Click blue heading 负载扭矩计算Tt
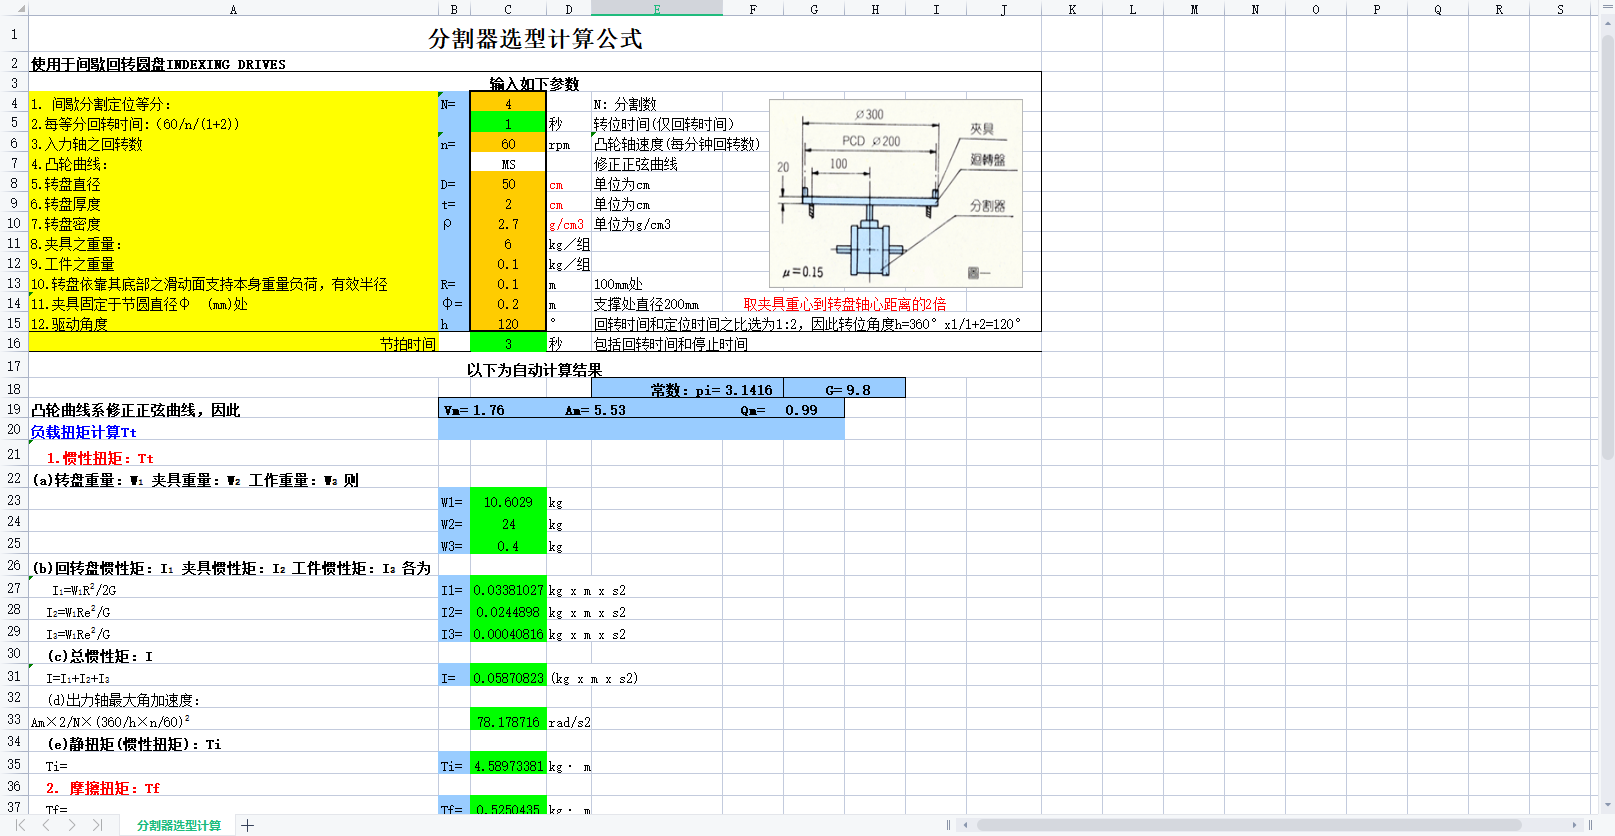Image resolution: width=1615 pixels, height=836 pixels. pyautogui.click(x=83, y=432)
